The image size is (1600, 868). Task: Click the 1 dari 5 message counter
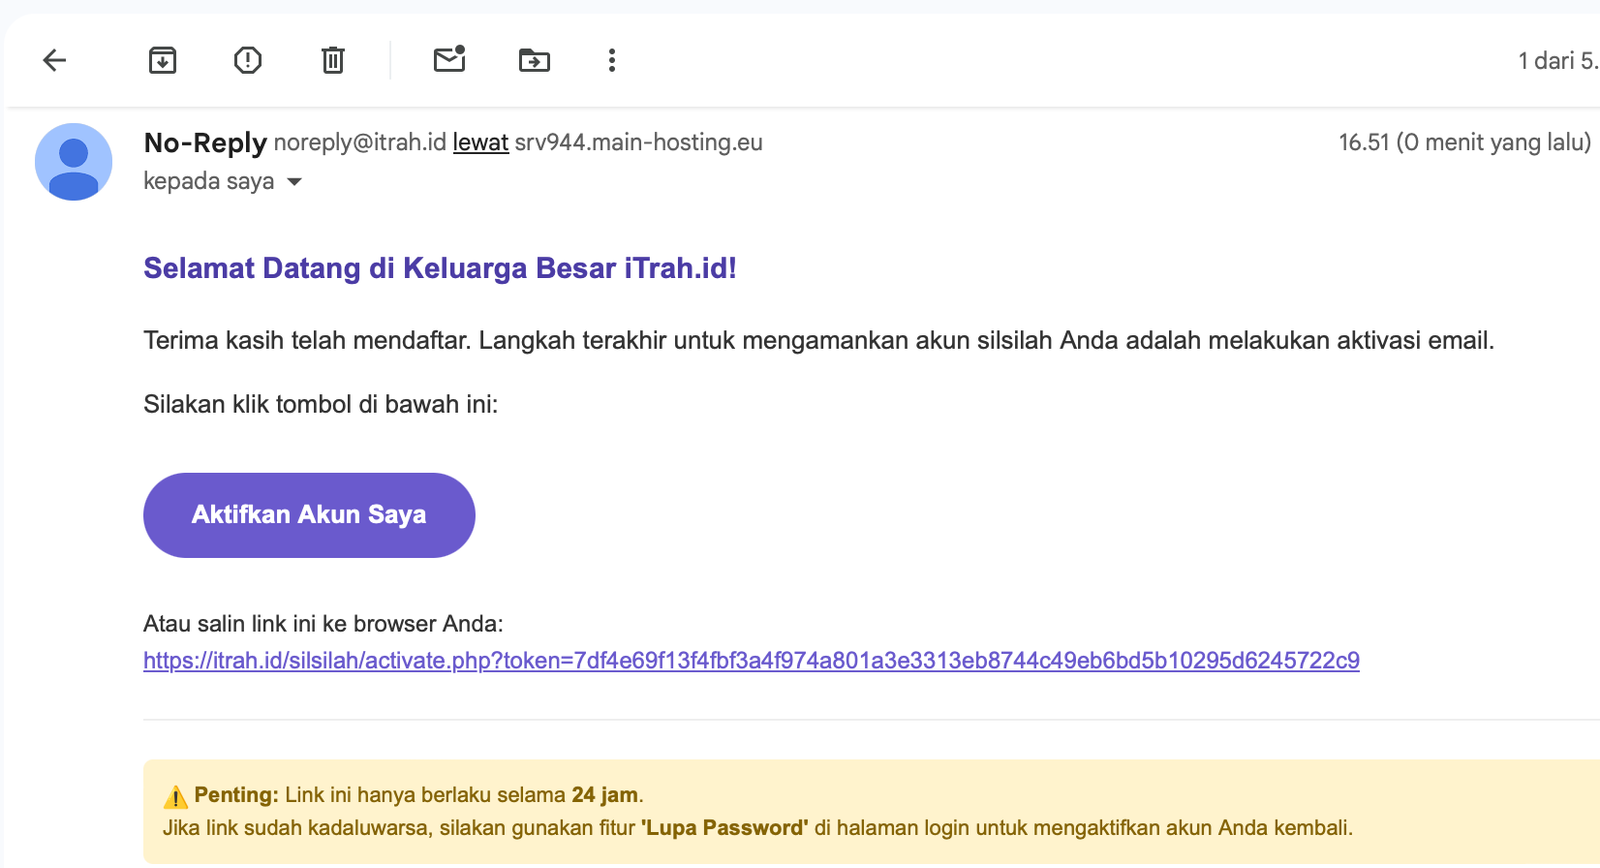(x=1558, y=61)
